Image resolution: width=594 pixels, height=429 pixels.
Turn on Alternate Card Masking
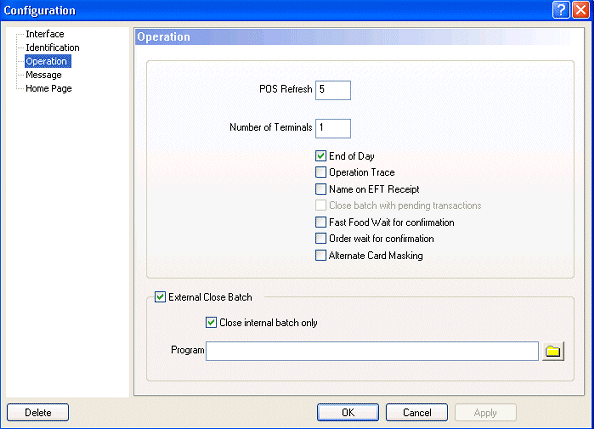point(320,255)
